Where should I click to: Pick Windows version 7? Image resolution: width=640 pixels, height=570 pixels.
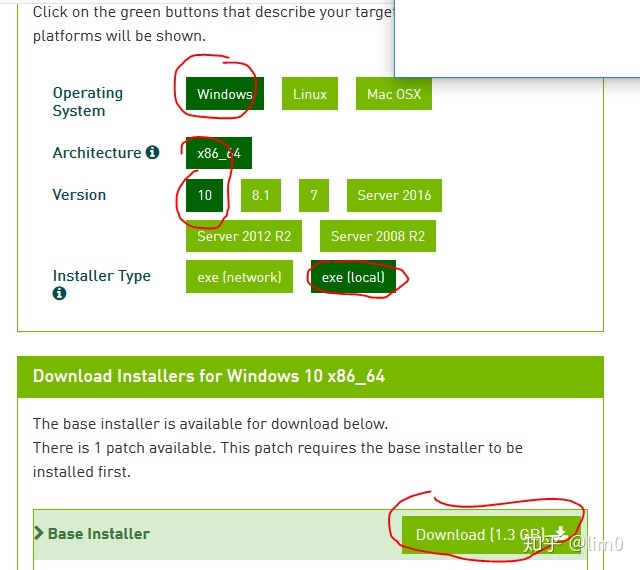(x=313, y=195)
